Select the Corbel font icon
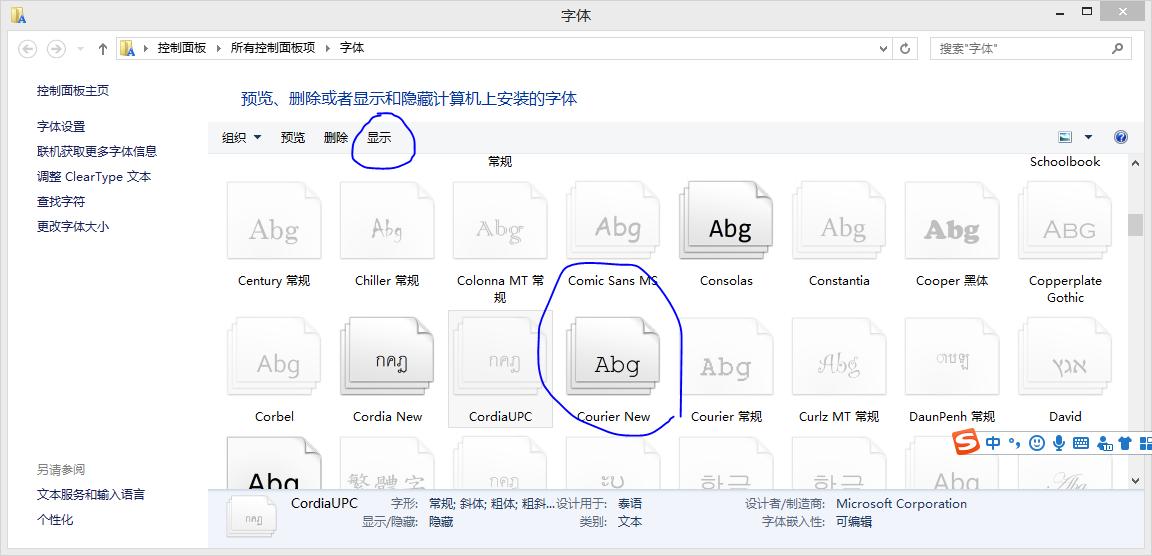Image resolution: width=1152 pixels, height=556 pixels. [x=274, y=356]
